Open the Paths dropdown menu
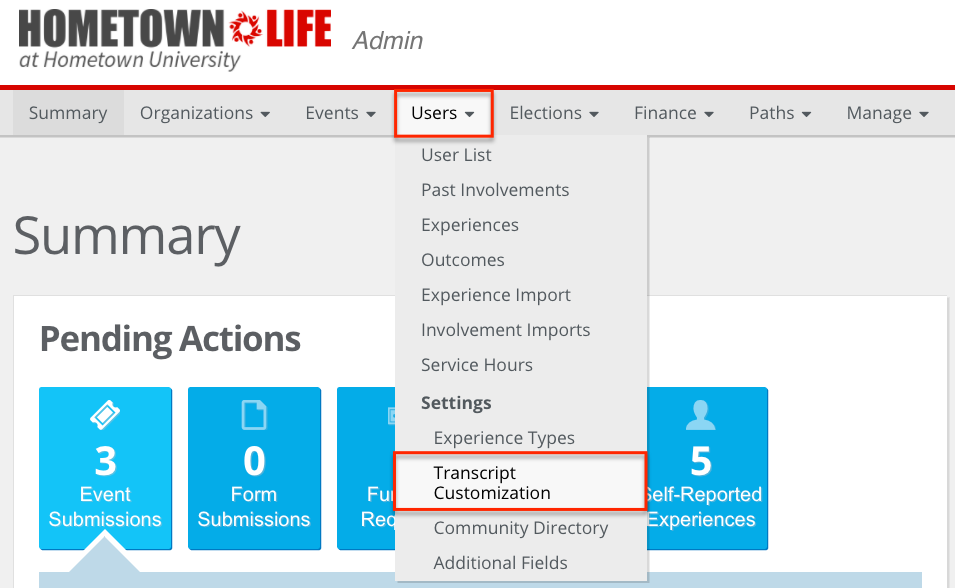The width and height of the screenshot is (955, 588). (x=780, y=113)
